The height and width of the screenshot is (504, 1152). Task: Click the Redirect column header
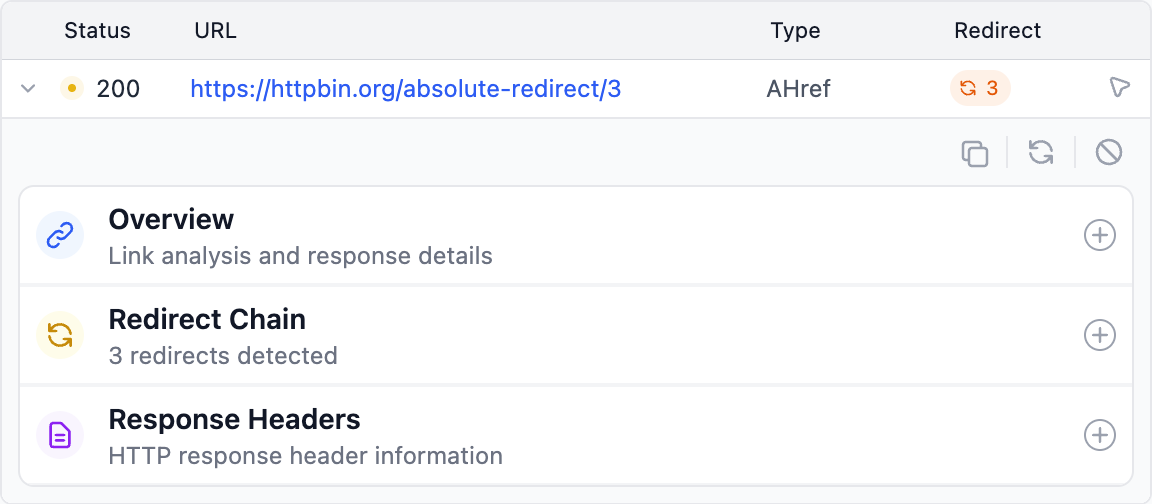point(997,31)
